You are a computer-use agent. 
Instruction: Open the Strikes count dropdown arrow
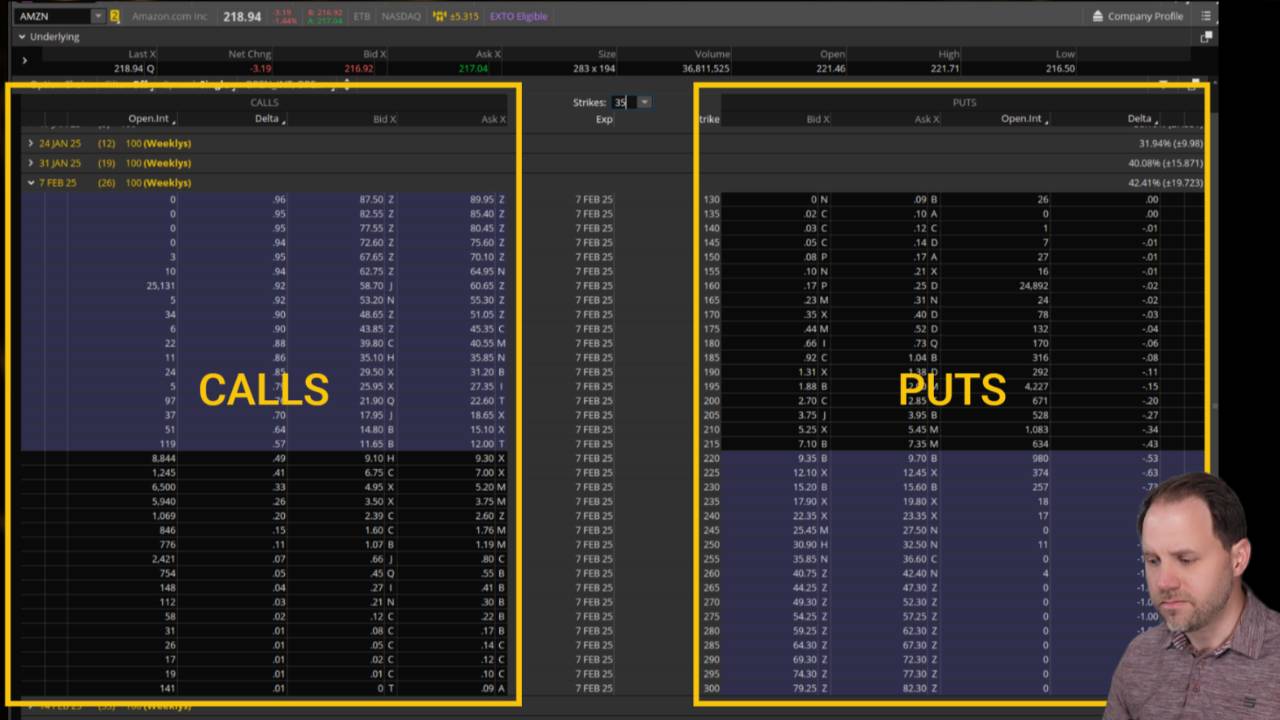(x=644, y=102)
